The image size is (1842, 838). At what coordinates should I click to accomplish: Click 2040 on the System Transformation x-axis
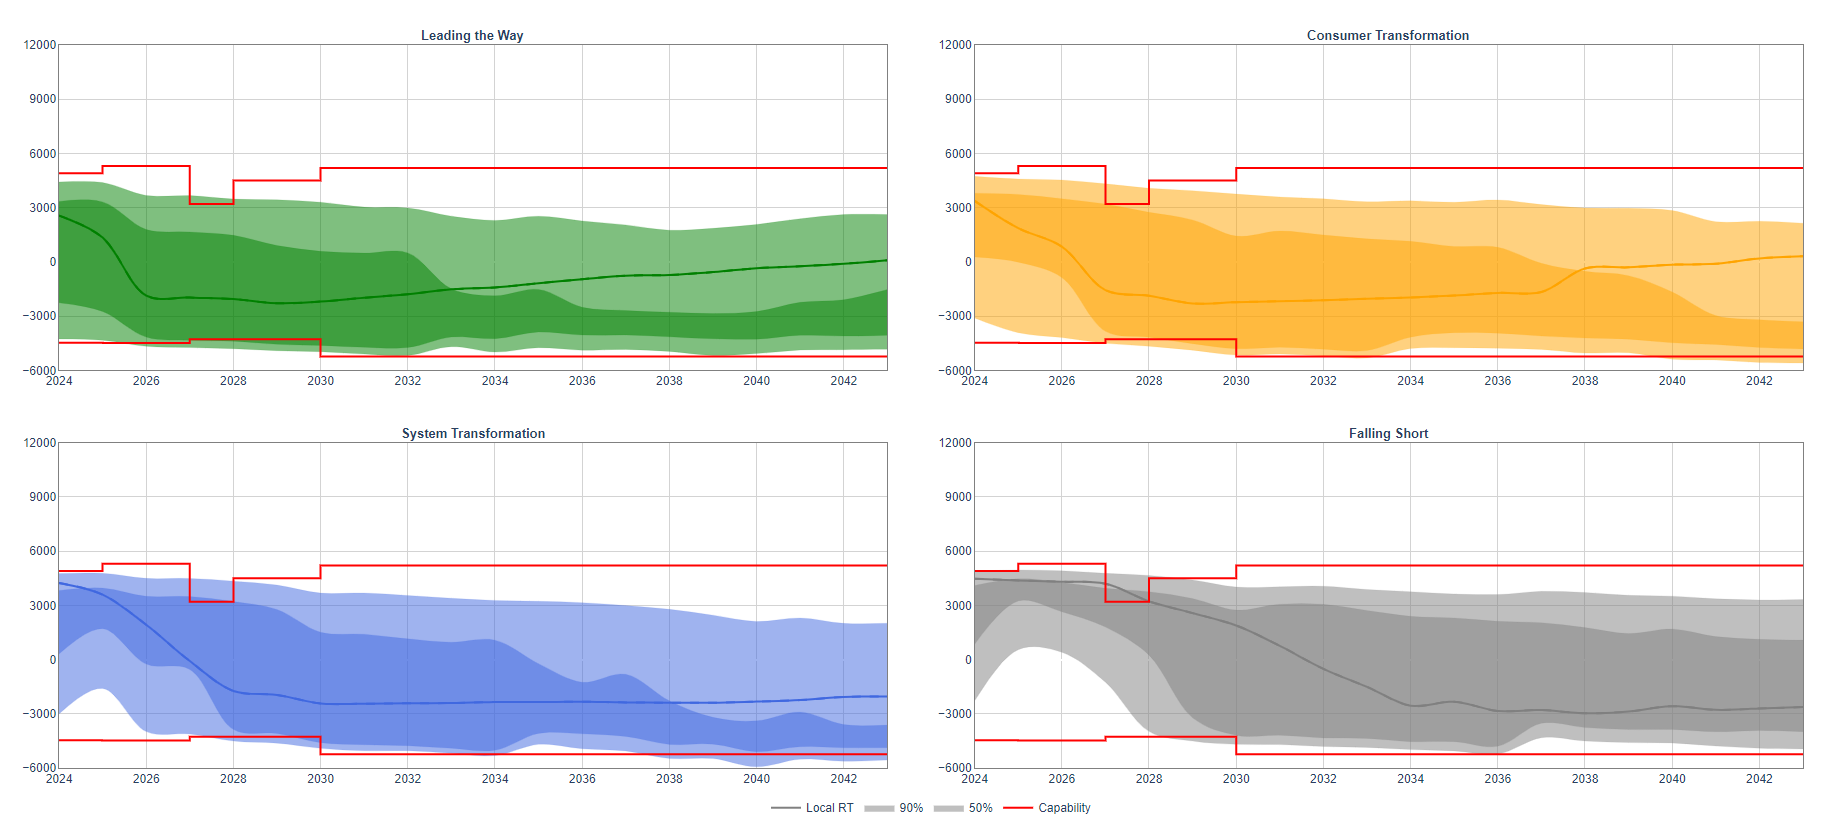click(x=756, y=779)
